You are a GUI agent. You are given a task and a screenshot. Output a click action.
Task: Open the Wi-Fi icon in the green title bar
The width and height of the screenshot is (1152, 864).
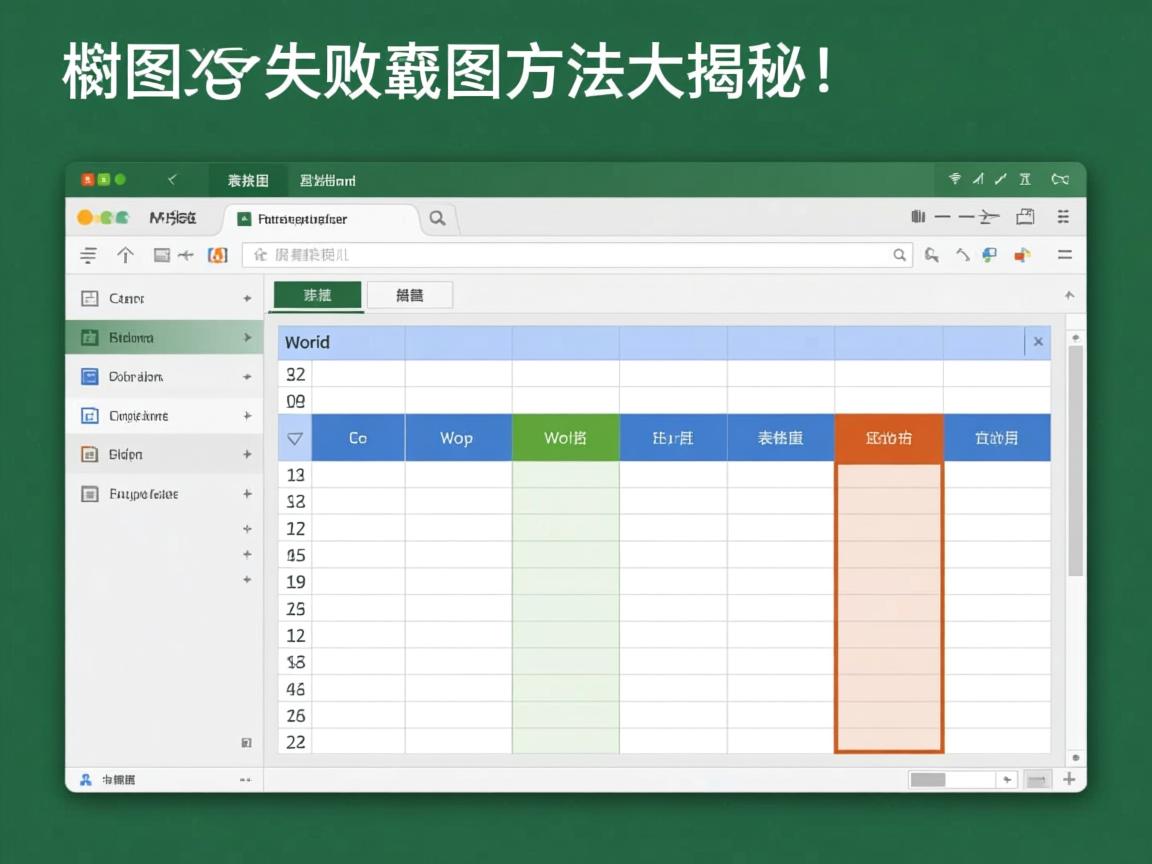click(954, 180)
